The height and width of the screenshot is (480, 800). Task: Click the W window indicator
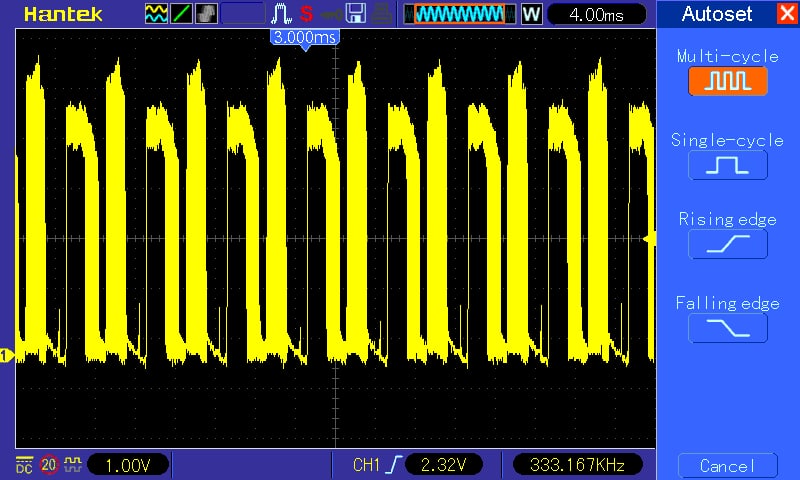[531, 14]
